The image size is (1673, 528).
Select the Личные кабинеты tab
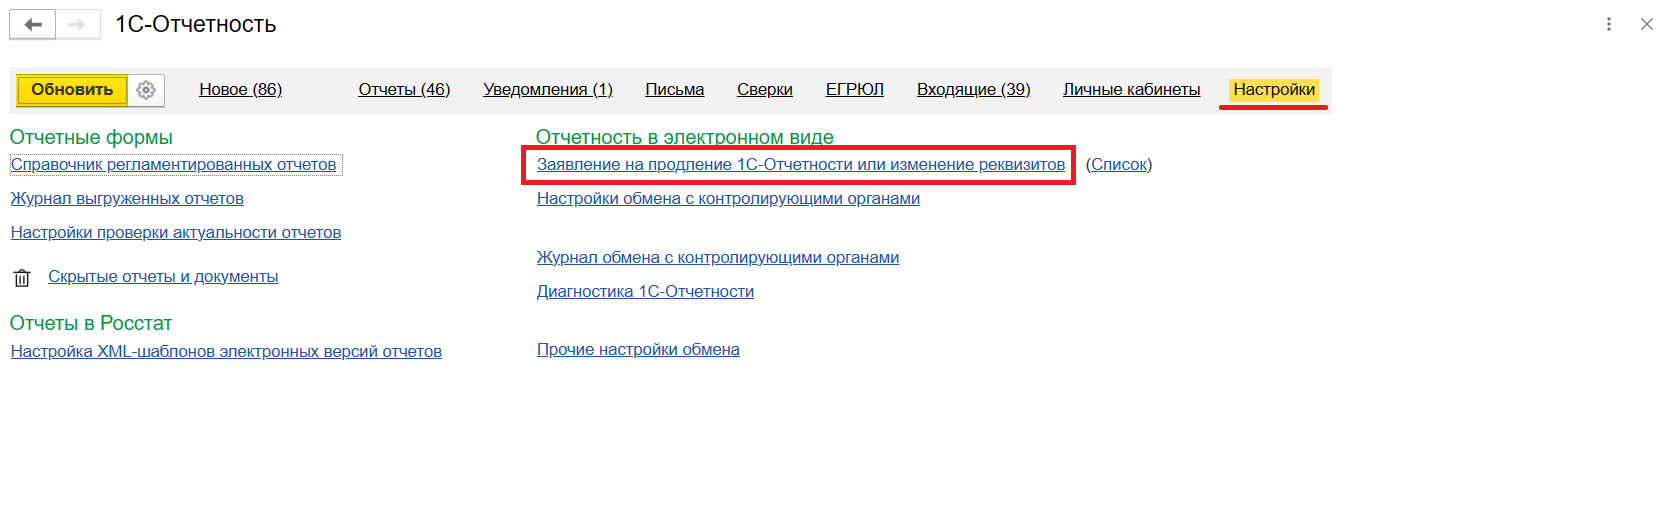1131,90
